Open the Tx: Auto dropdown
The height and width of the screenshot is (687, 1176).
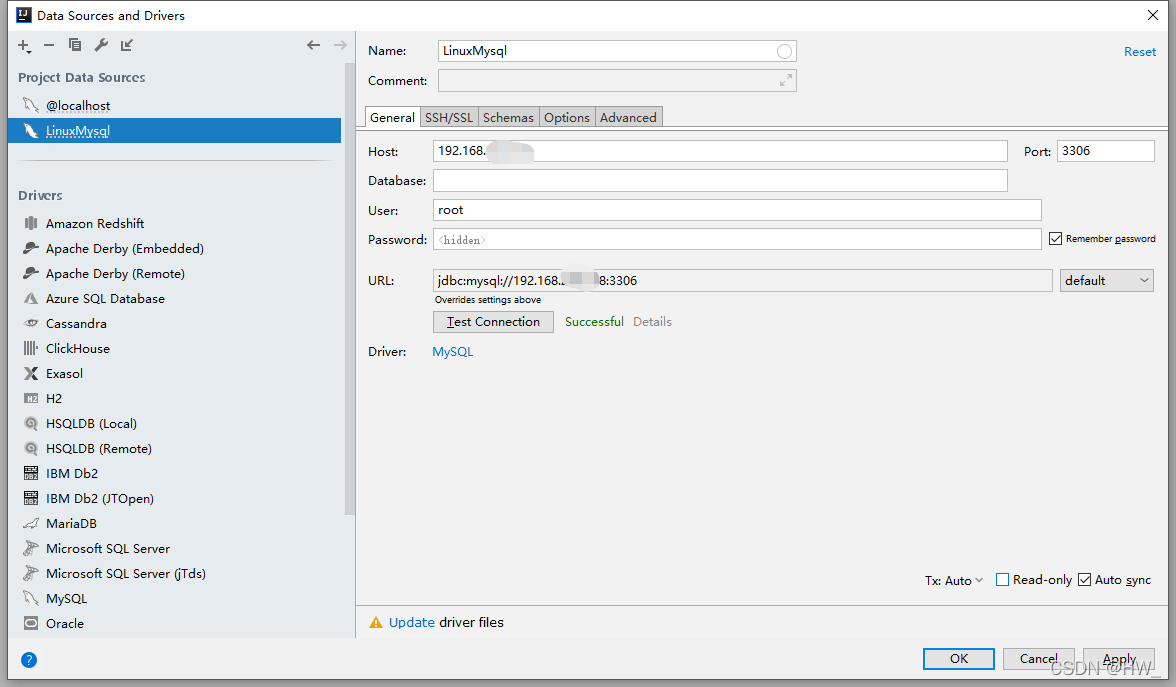[x=953, y=579]
